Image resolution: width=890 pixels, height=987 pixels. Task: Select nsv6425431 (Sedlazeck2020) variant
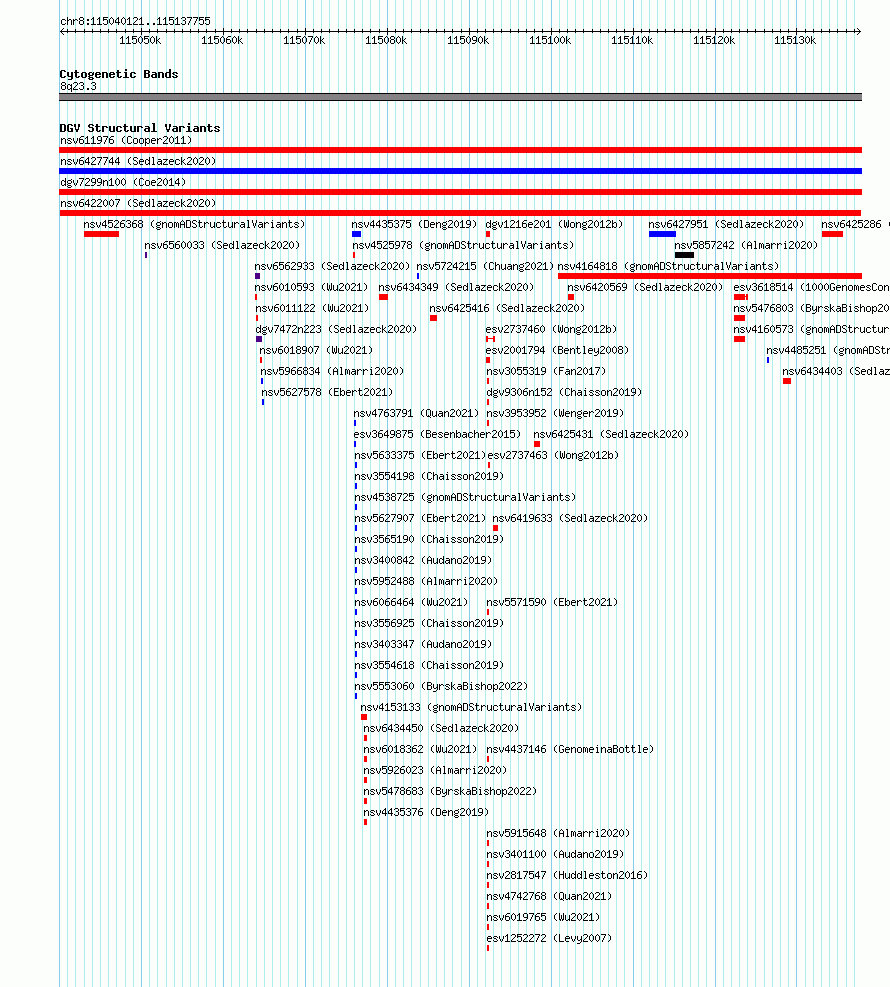pos(611,434)
